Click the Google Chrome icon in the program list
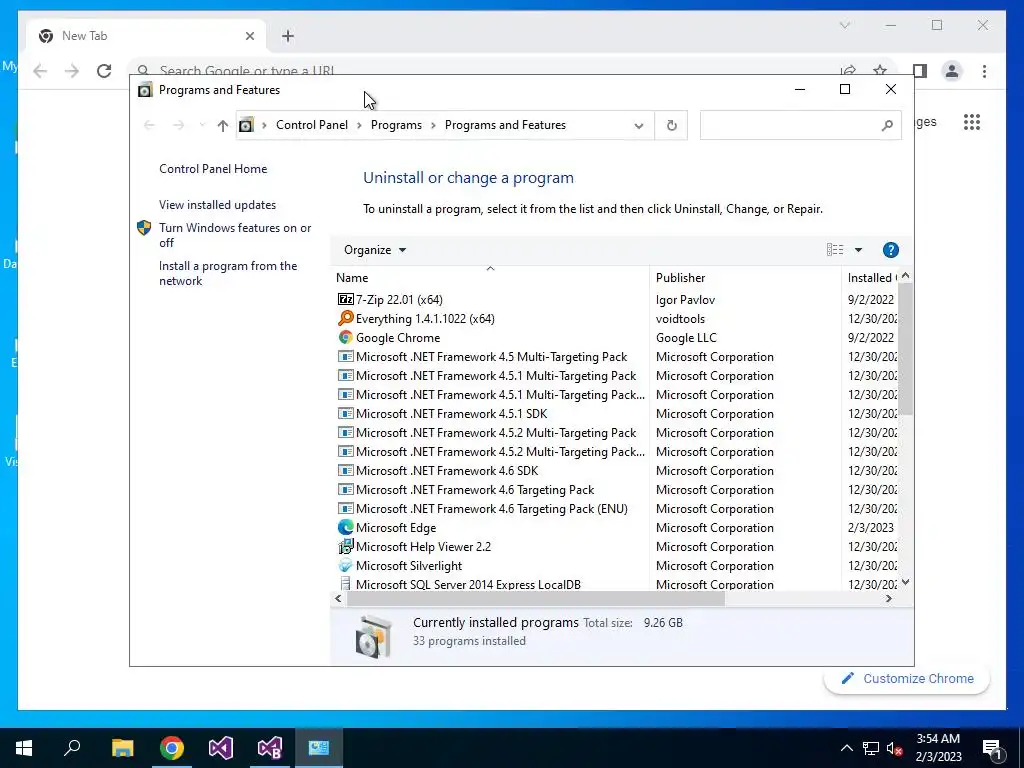 coord(345,337)
